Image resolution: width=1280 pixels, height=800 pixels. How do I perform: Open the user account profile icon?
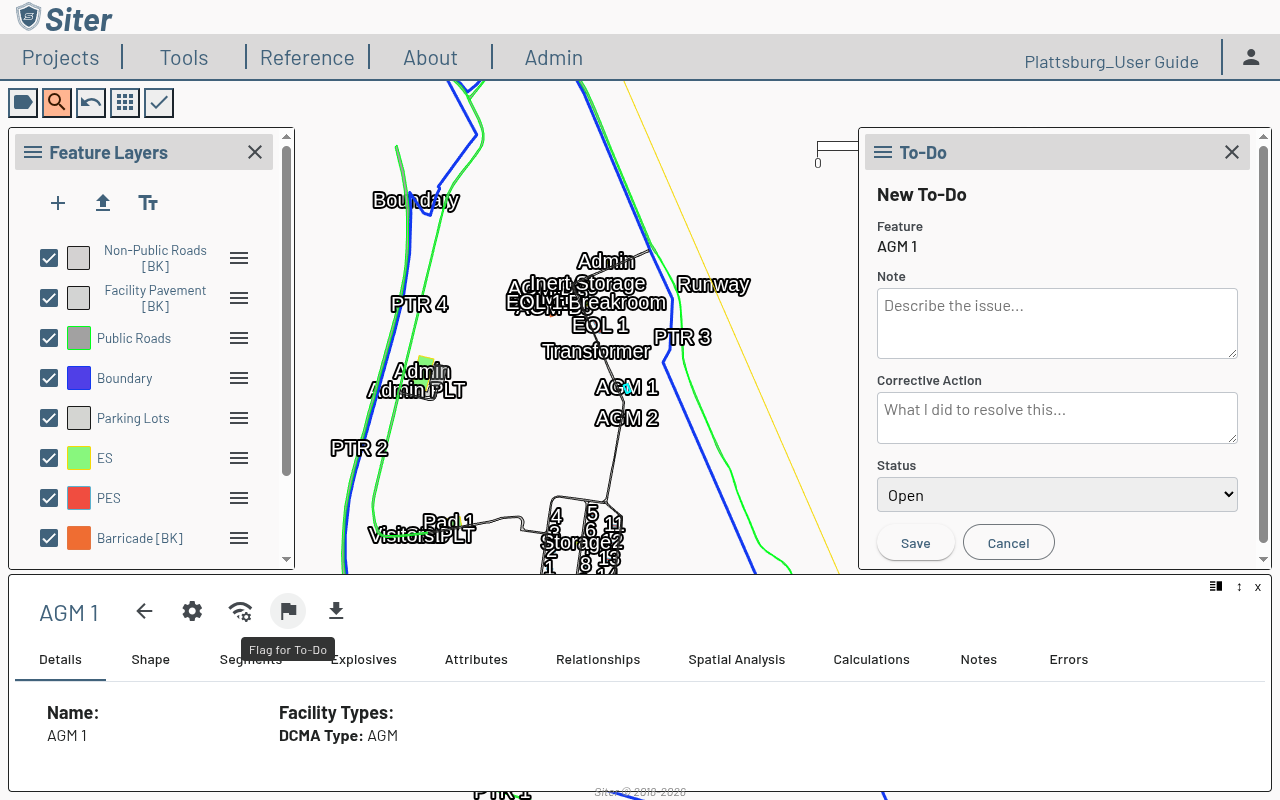(1251, 57)
